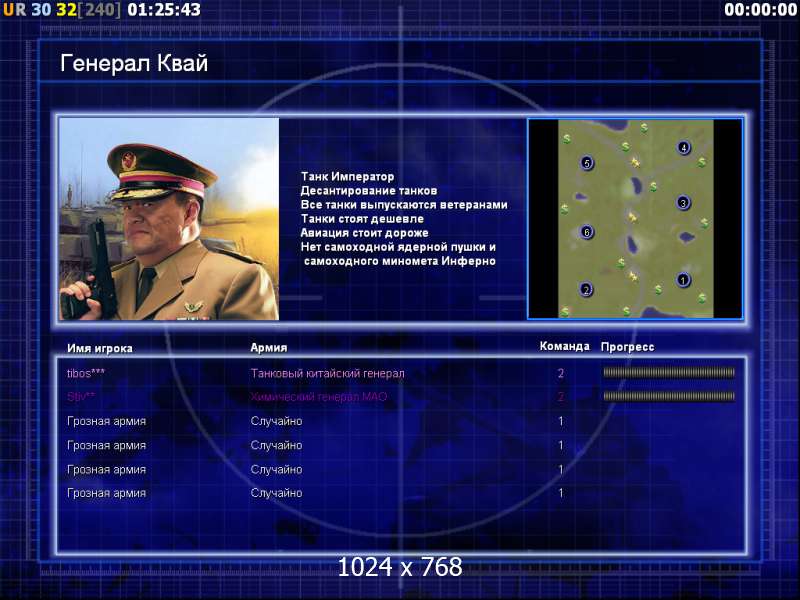
Task: Click start position 1 on the minimap
Action: coord(683,280)
